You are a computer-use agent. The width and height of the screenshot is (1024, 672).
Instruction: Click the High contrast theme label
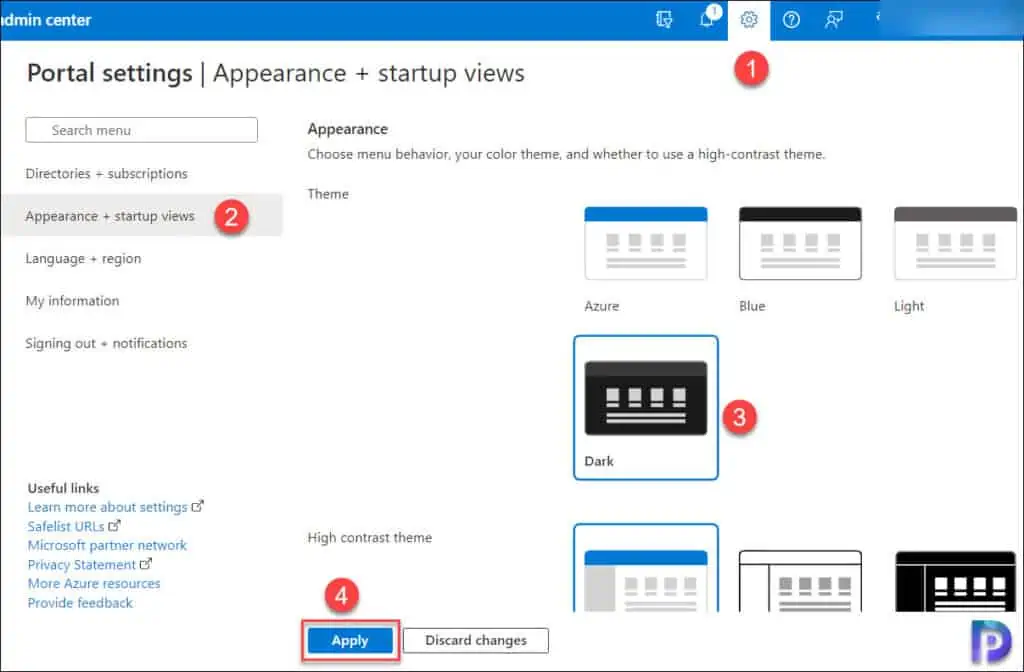[x=370, y=537]
